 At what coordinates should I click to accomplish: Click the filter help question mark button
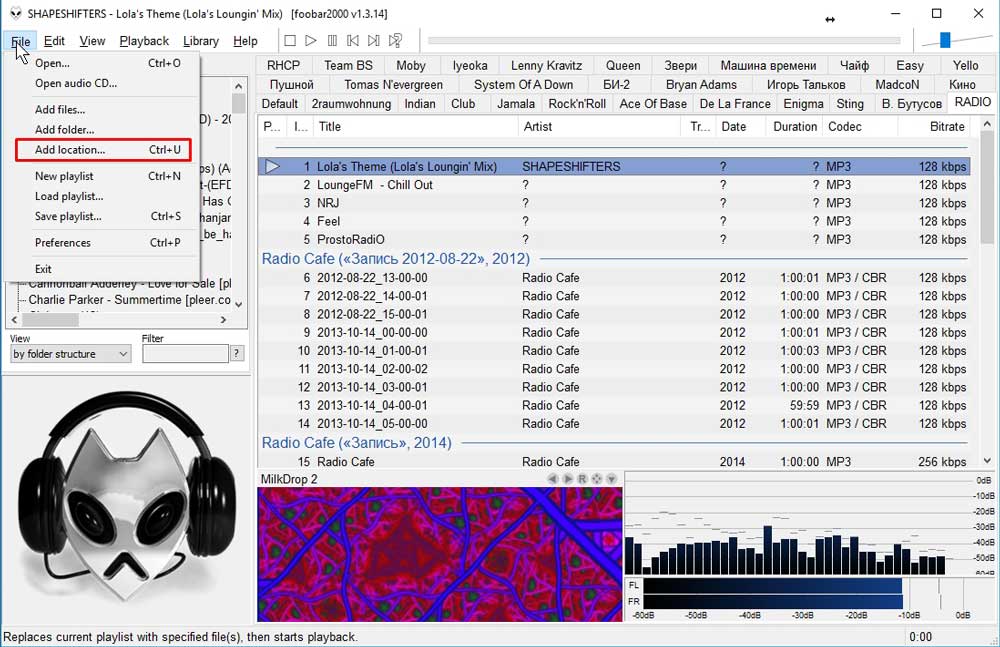coord(237,354)
